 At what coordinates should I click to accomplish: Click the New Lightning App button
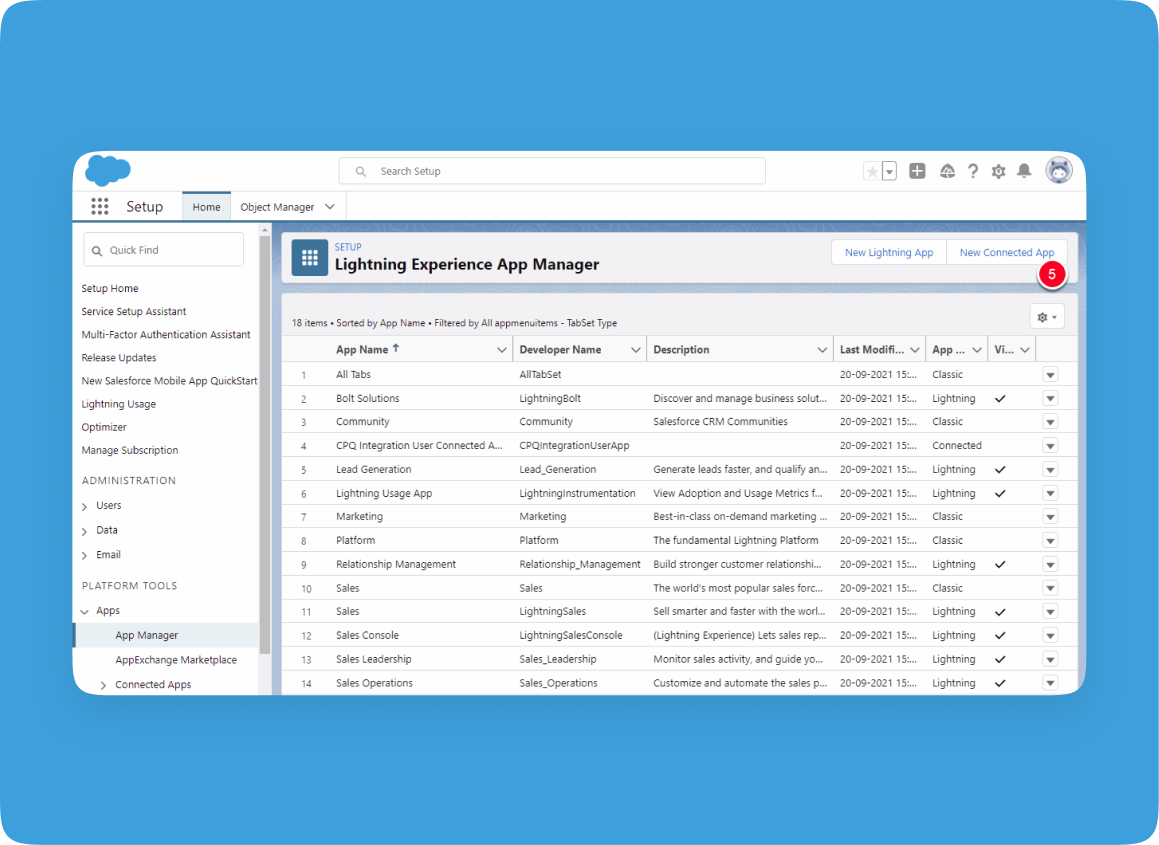(888, 253)
